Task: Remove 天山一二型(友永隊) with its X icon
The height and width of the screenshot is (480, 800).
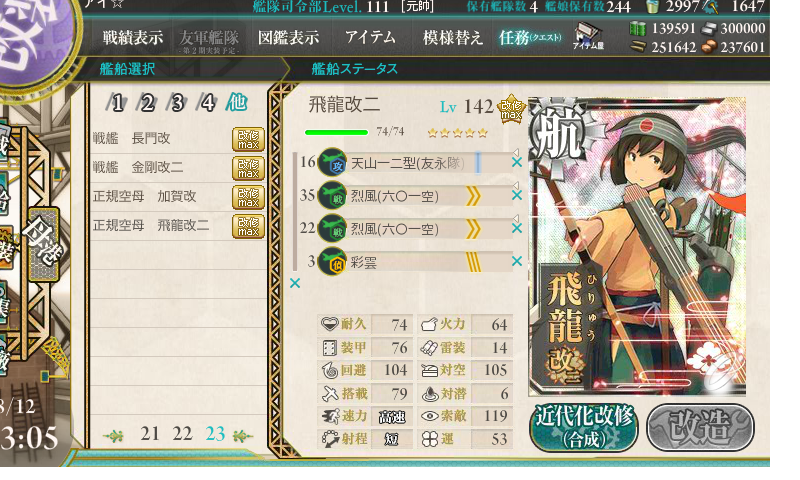Action: pyautogui.click(x=517, y=162)
